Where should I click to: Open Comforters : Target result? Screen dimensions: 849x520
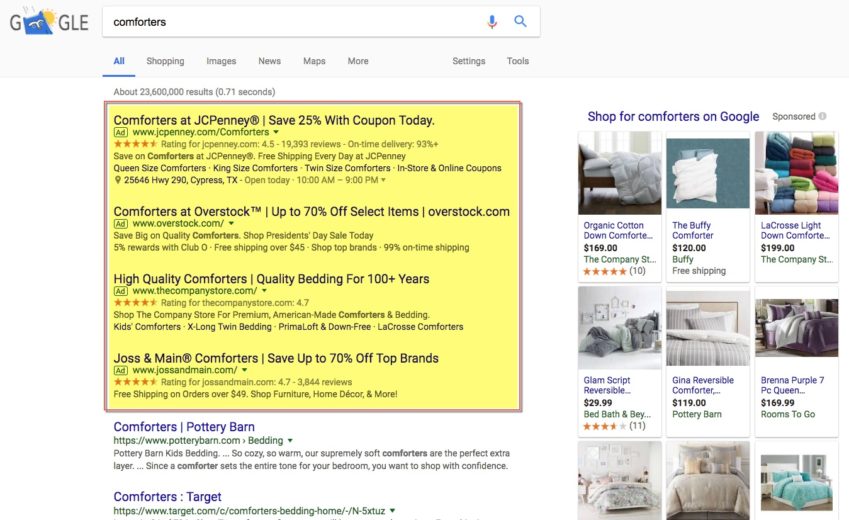[167, 497]
